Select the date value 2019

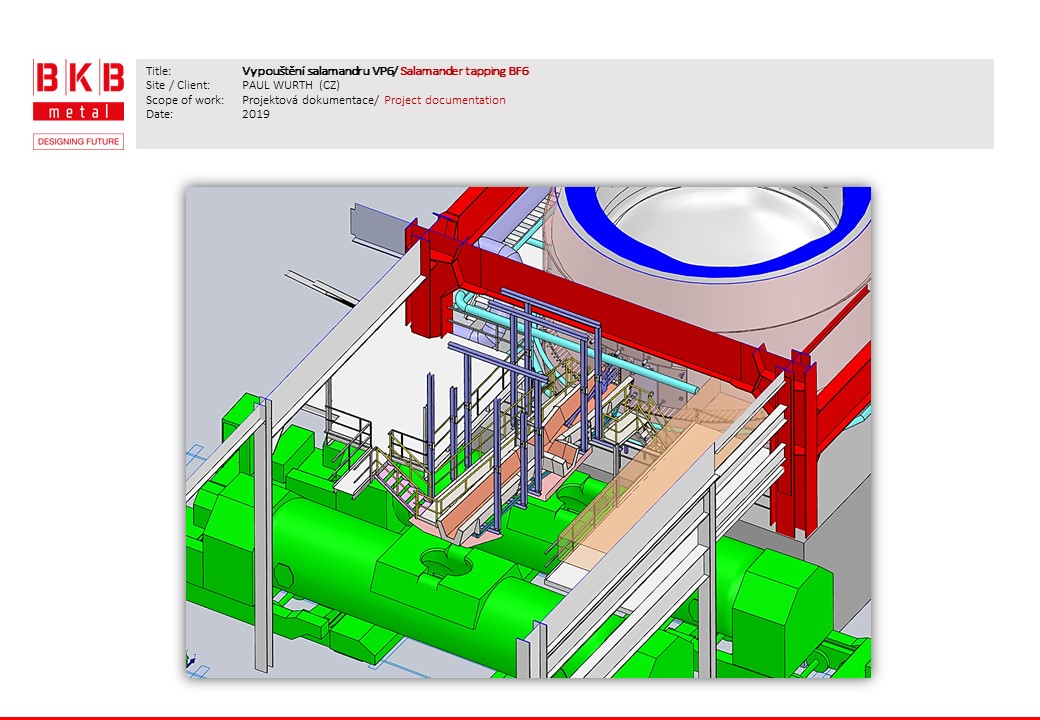pyautogui.click(x=256, y=114)
